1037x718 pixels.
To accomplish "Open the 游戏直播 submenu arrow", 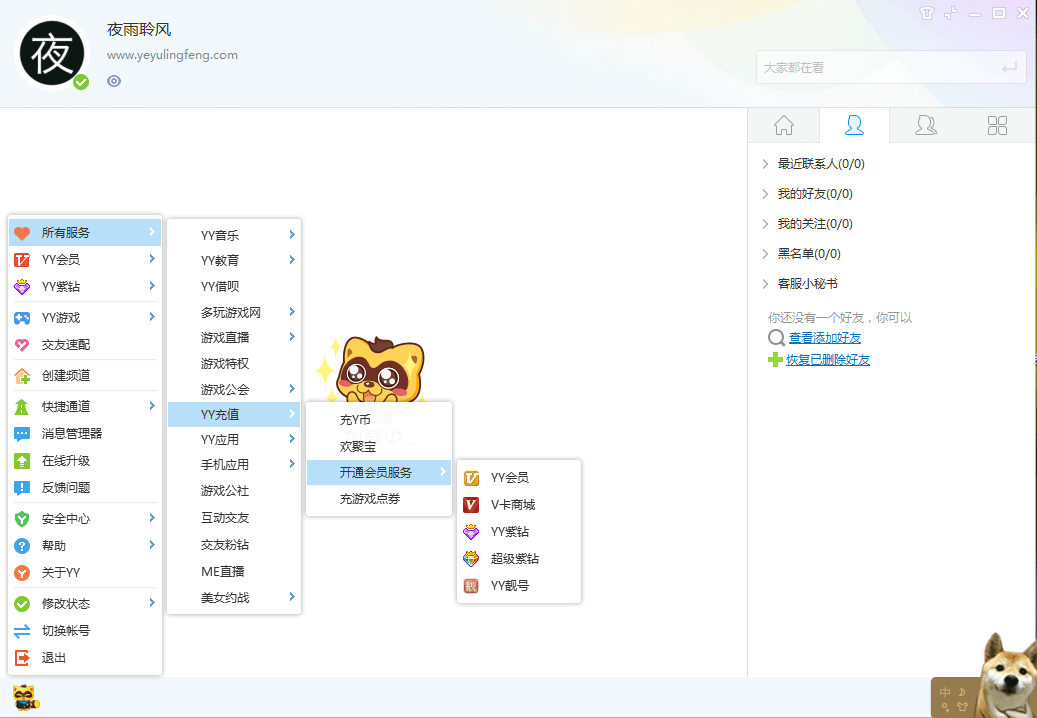I will (x=292, y=337).
